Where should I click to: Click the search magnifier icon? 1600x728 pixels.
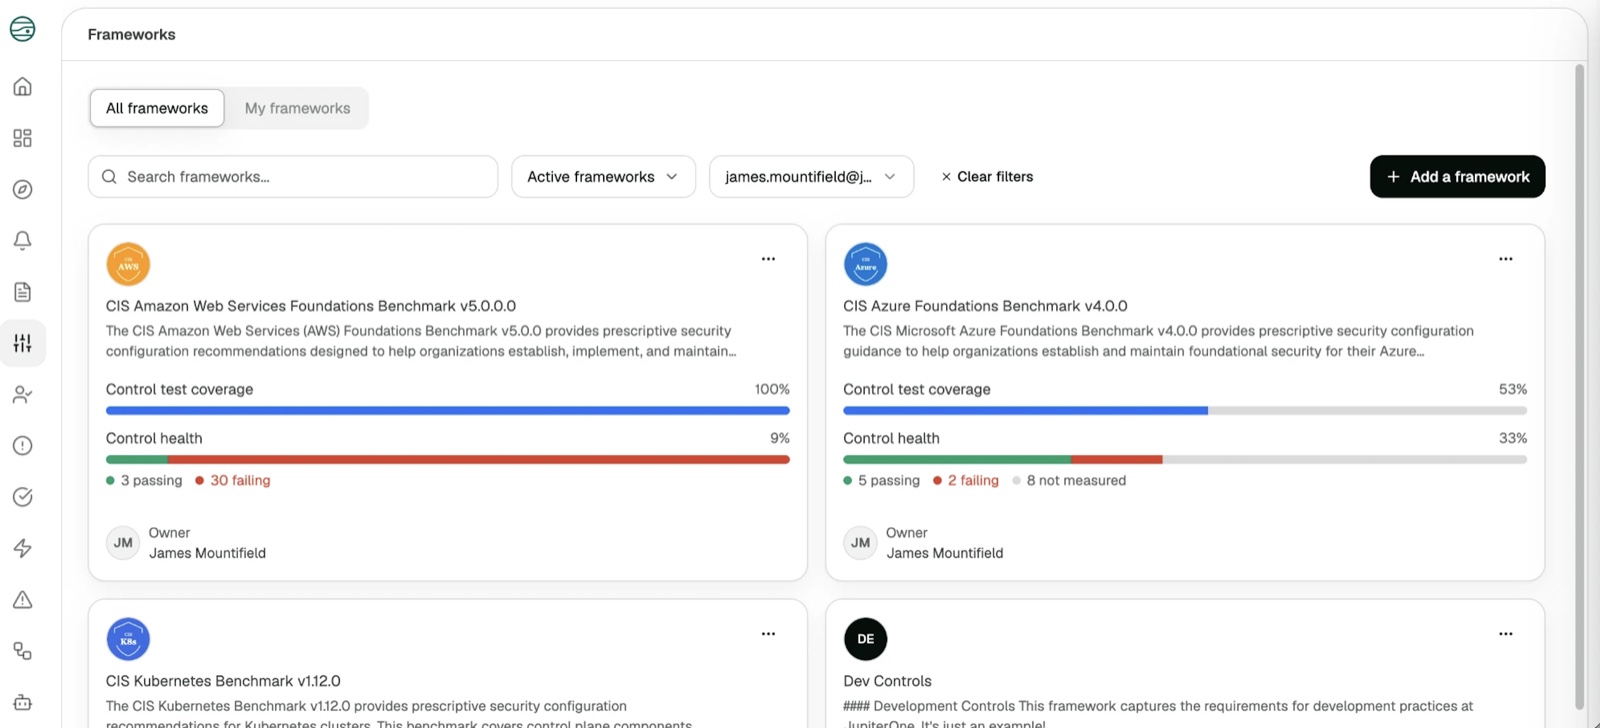click(109, 177)
